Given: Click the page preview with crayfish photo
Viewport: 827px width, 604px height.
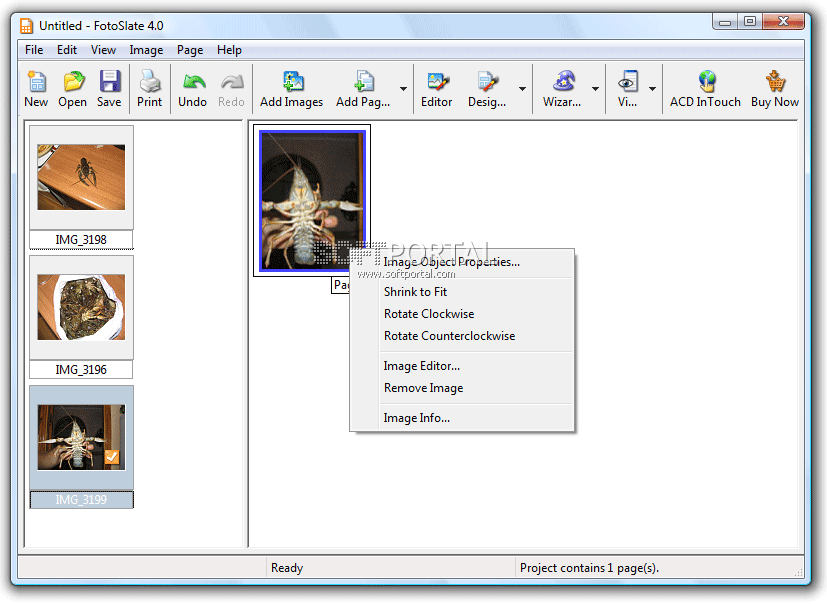Looking at the screenshot, I should coord(312,200).
